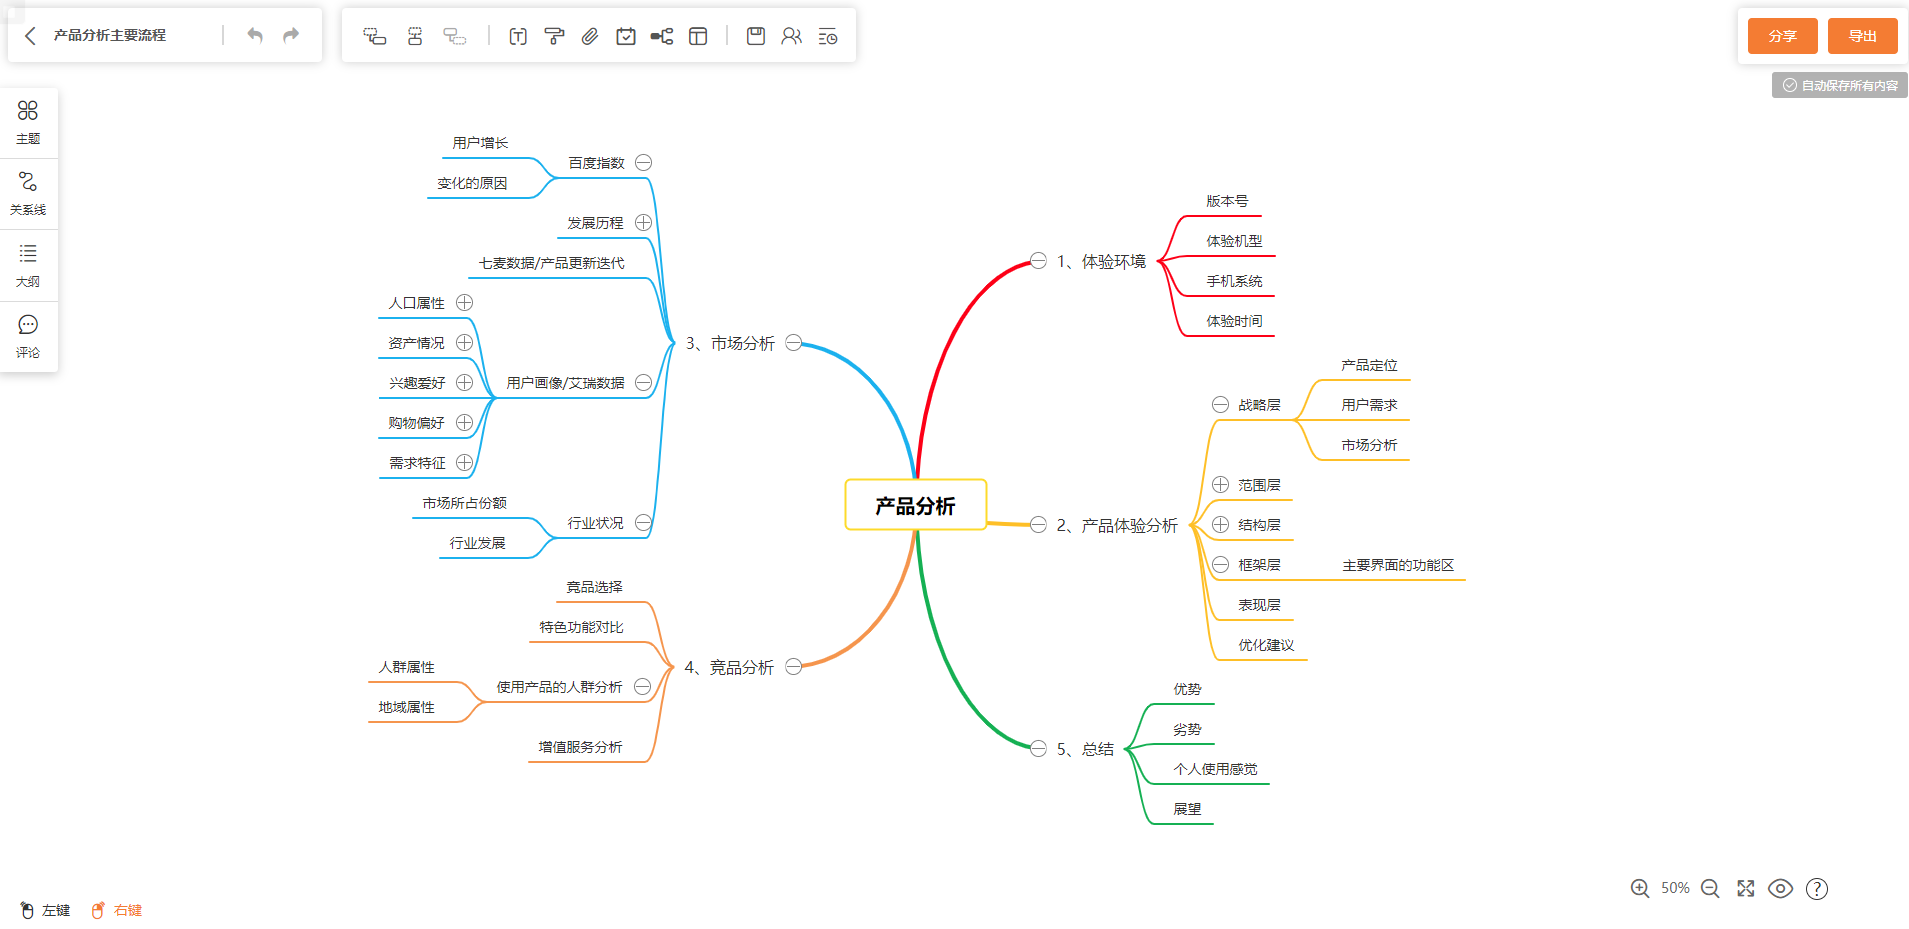1909x929 pixels.
Task: Open the version history list-clock icon
Action: point(828,36)
